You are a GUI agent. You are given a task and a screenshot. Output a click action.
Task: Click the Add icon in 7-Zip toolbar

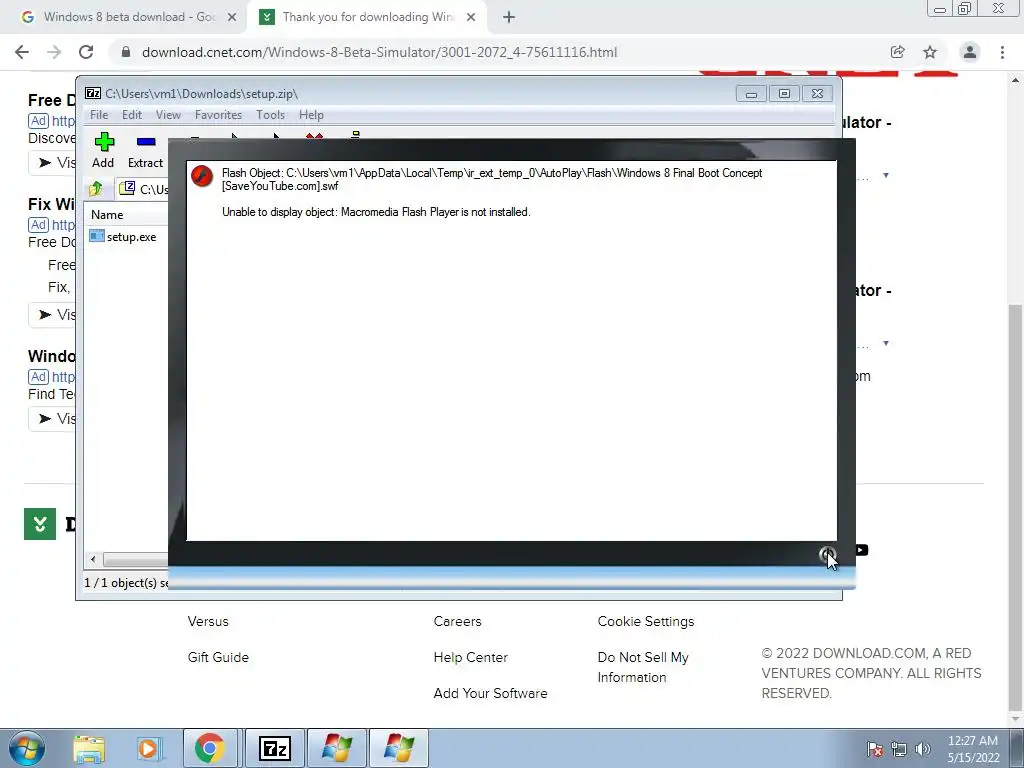pos(103,150)
